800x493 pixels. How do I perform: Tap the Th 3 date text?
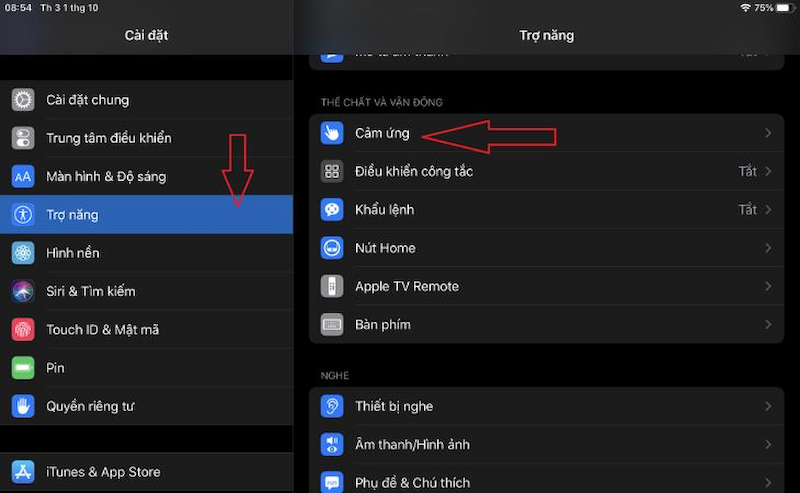pos(69,8)
